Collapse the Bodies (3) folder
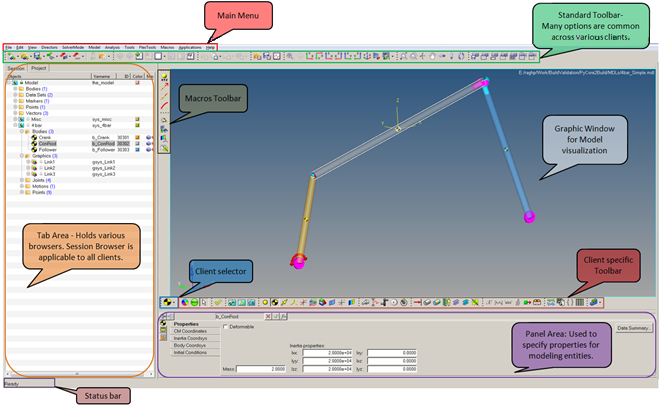660x407 pixels. point(22,131)
